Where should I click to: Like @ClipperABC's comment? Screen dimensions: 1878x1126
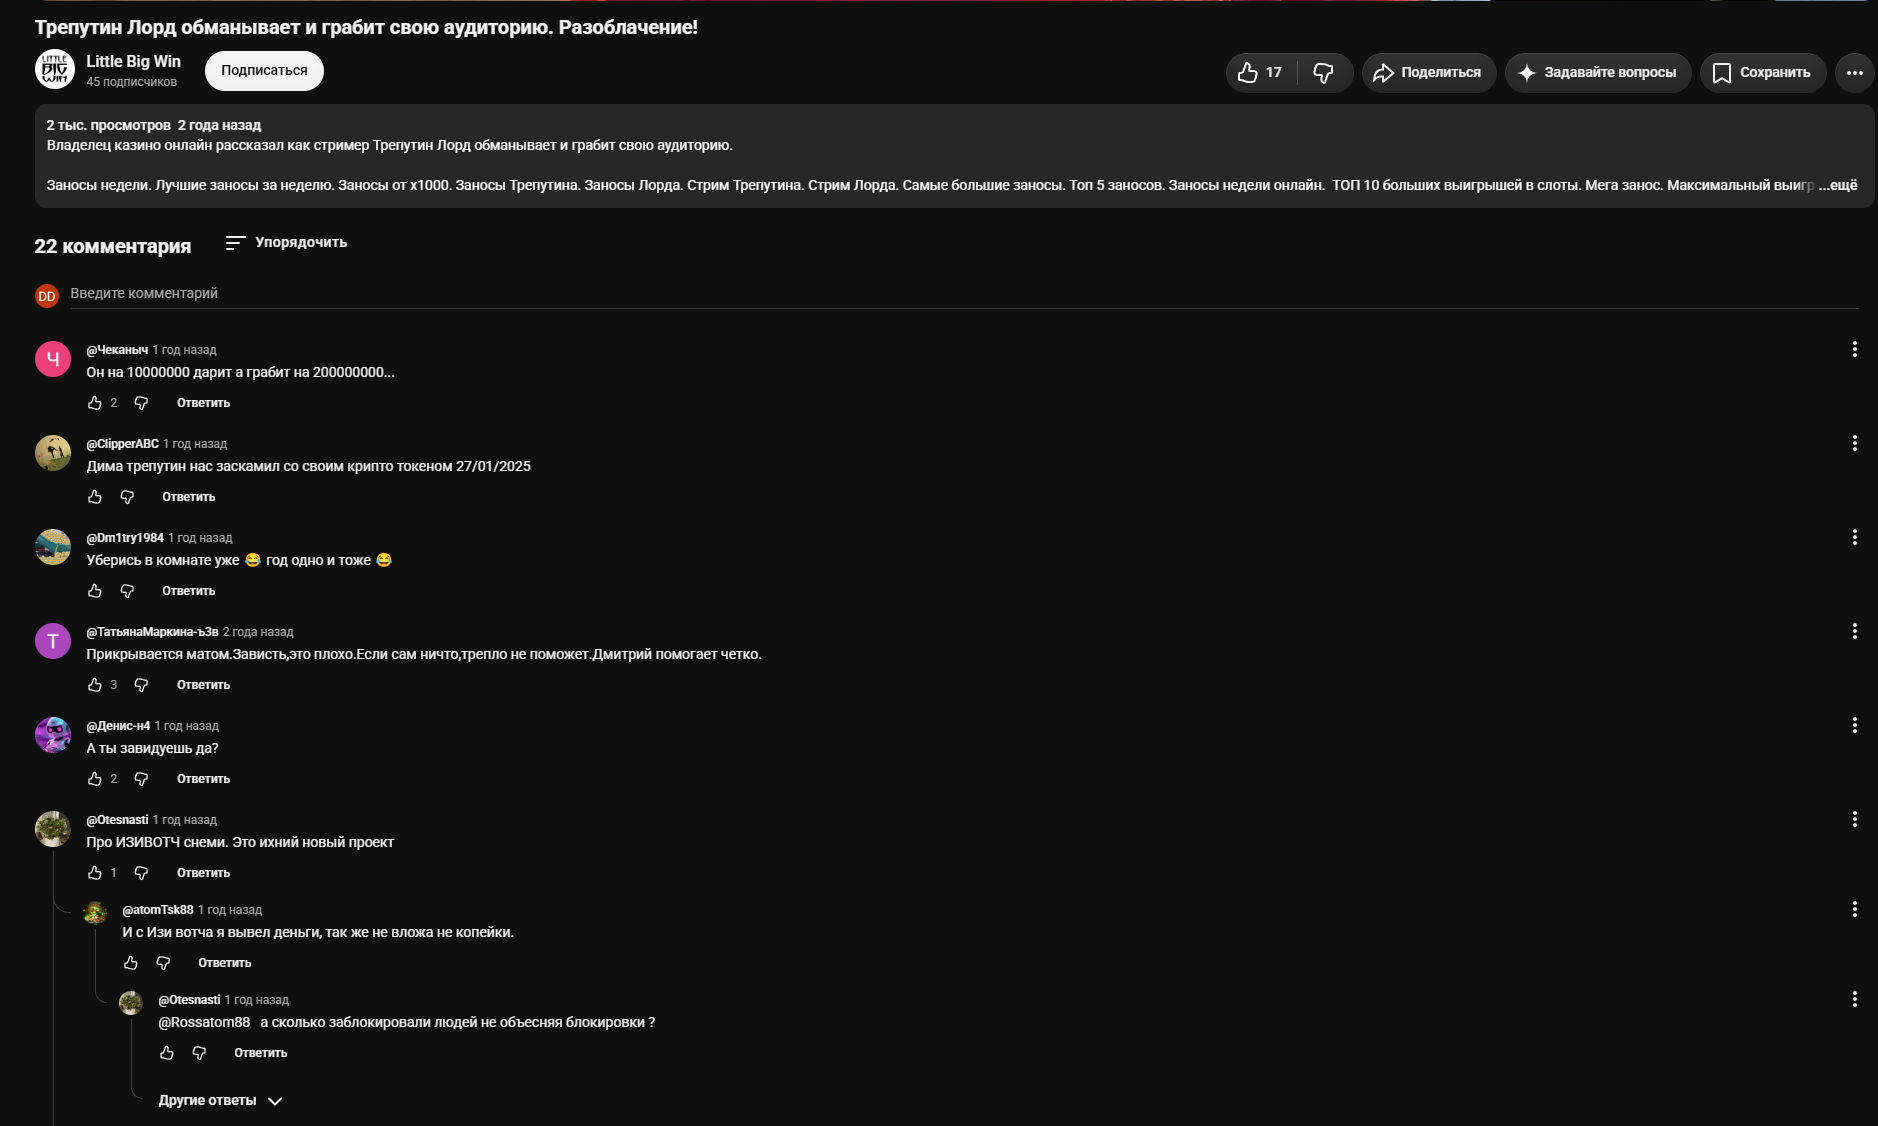click(x=95, y=497)
